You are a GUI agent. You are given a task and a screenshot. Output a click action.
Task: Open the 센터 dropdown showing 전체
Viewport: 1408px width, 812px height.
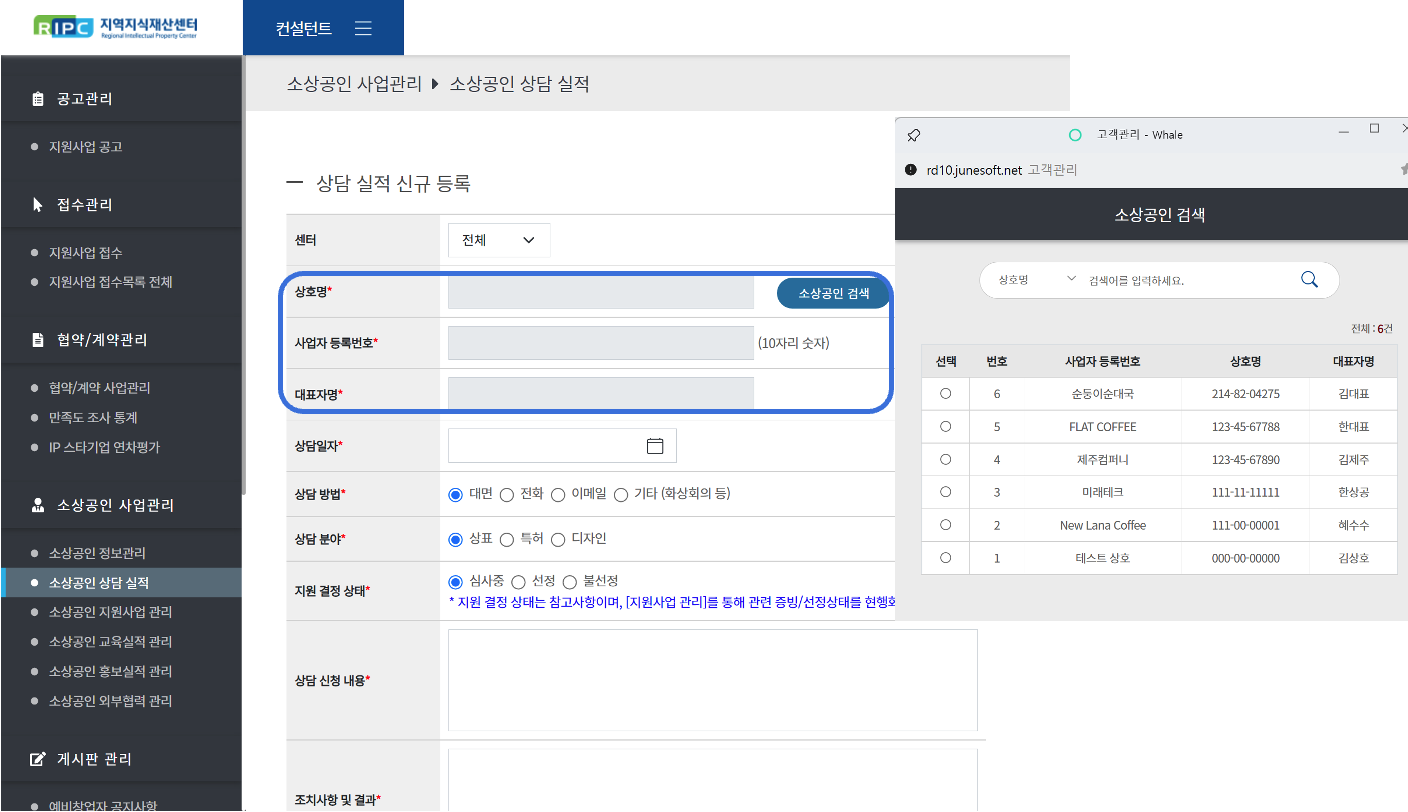pos(499,240)
